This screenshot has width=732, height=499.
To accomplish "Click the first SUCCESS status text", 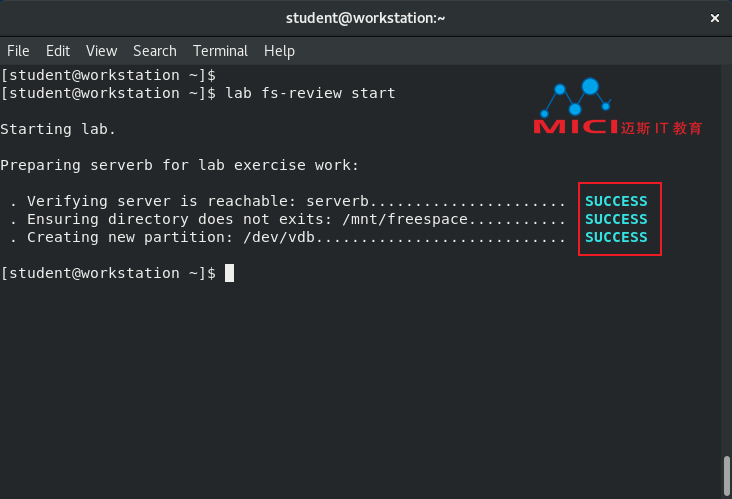I will (616, 201).
